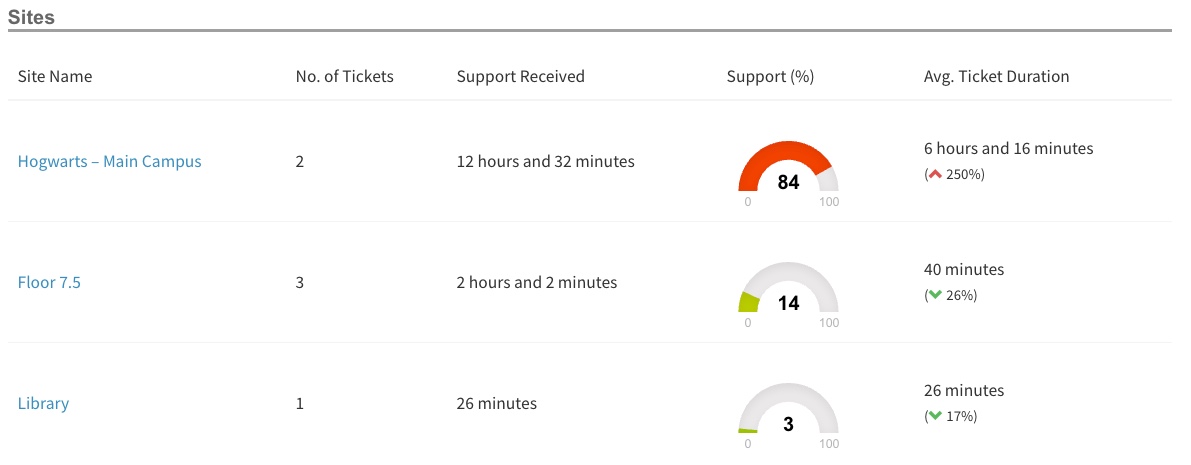Click the green down arrow beside 26%

tap(936, 295)
